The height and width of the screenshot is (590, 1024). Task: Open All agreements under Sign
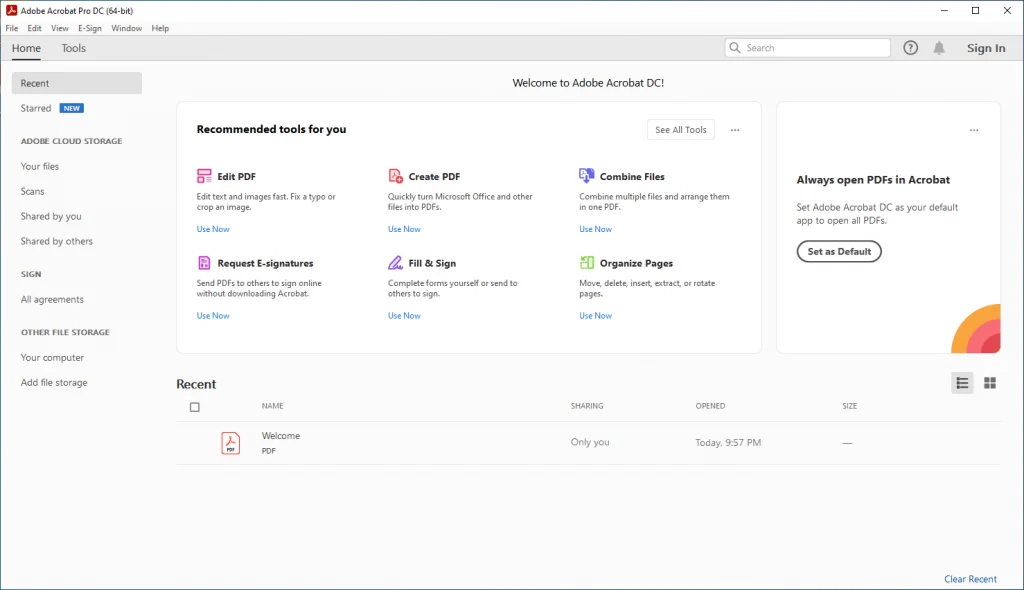(52, 299)
